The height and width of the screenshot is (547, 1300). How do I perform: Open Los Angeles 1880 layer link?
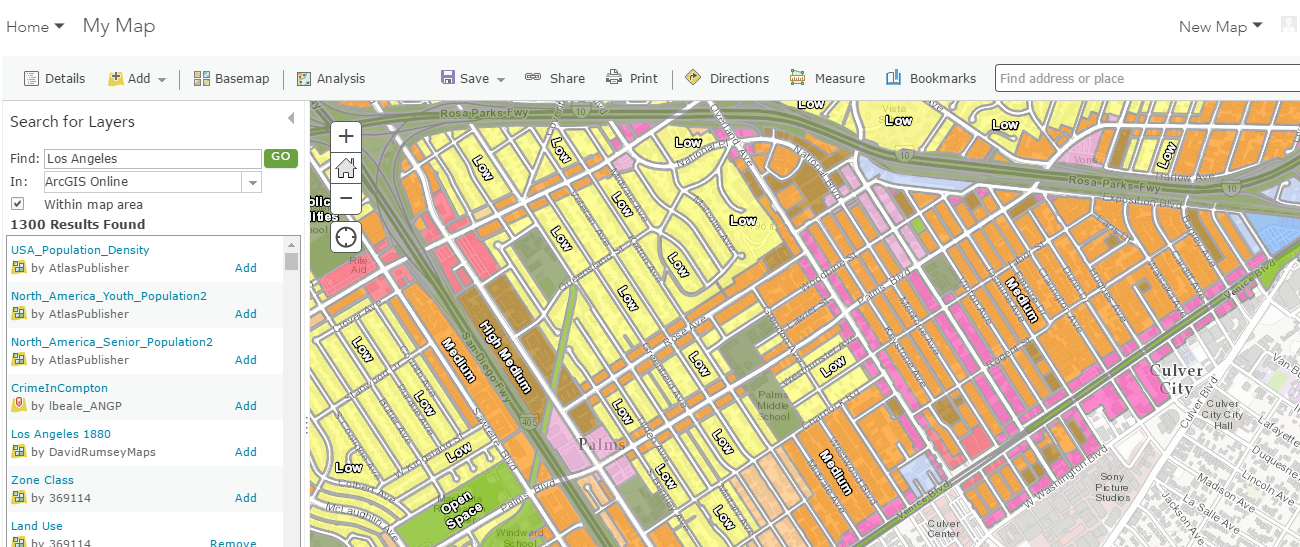tap(61, 434)
